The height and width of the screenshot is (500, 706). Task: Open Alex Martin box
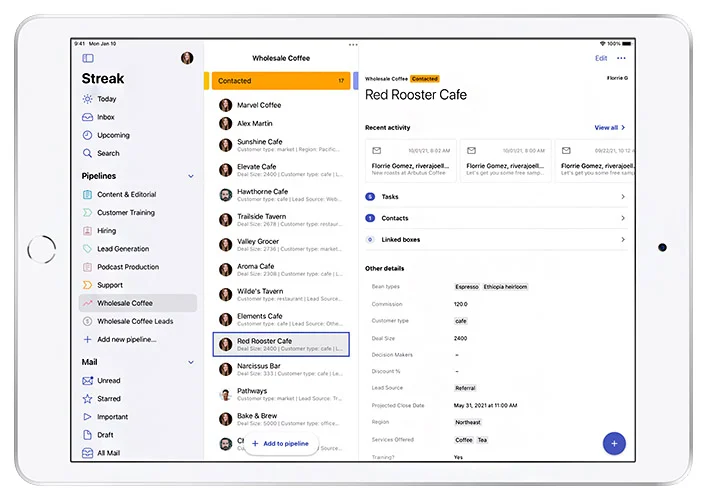click(x=281, y=123)
